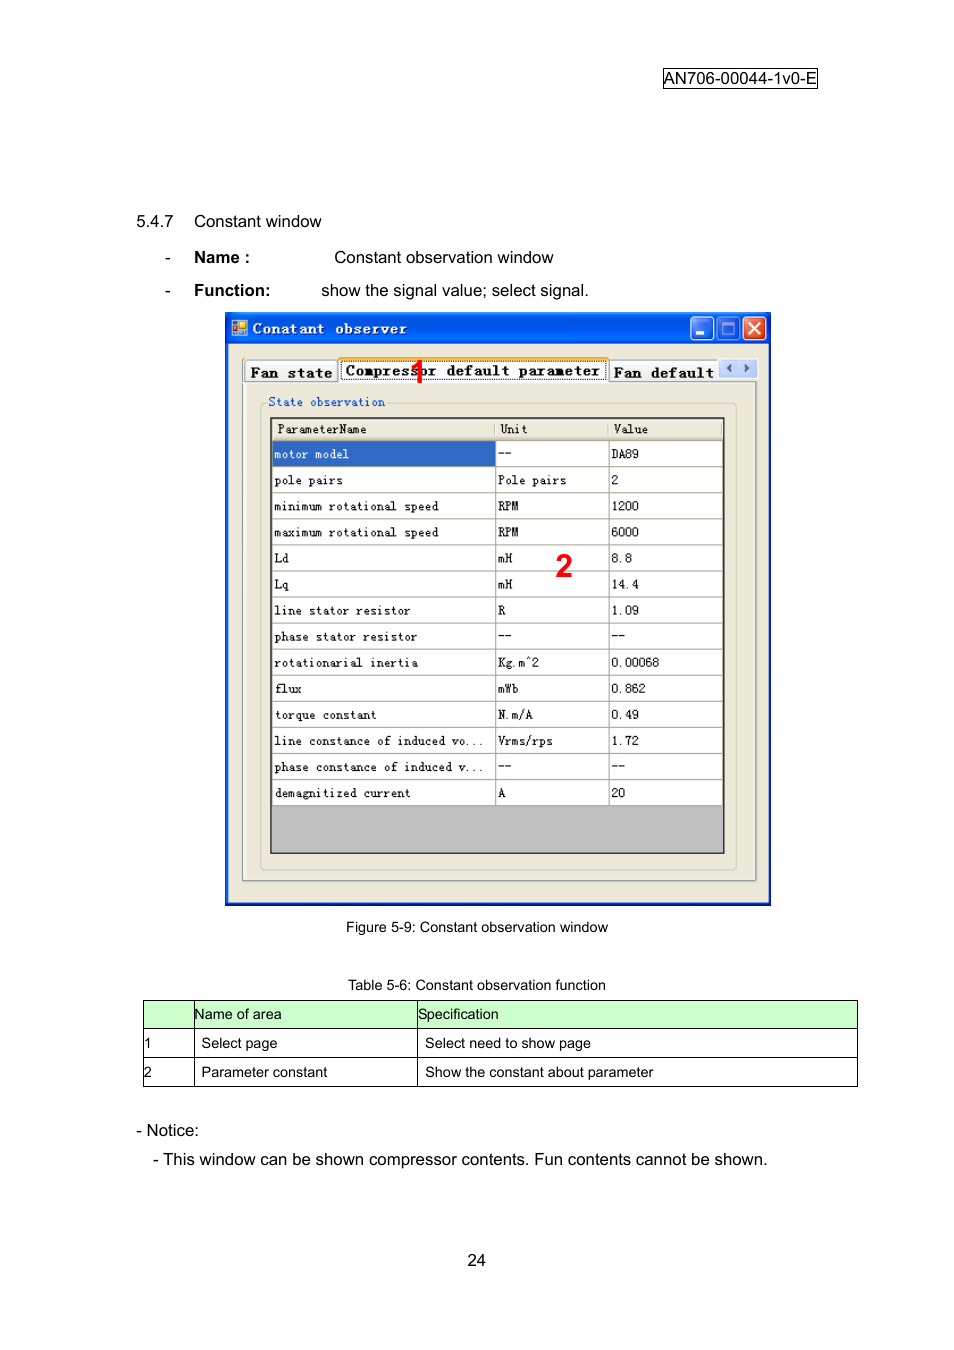Click the mWb unit cell
This screenshot has width=954, height=1350.
(552, 688)
